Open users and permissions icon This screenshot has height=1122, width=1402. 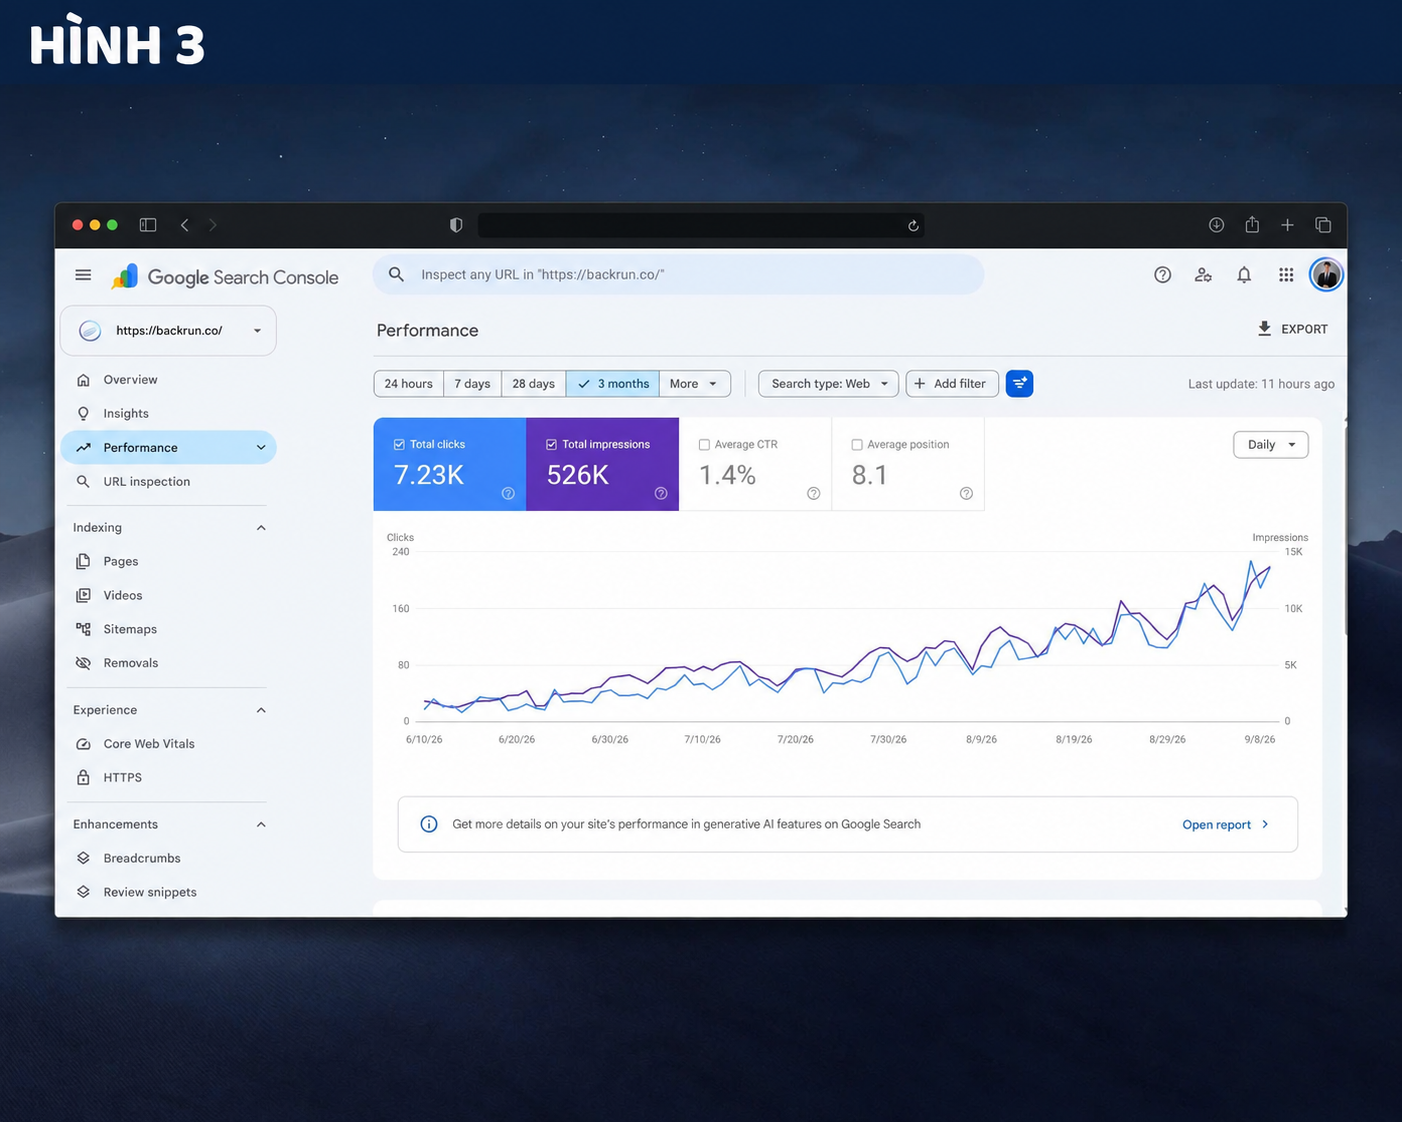pyautogui.click(x=1203, y=275)
